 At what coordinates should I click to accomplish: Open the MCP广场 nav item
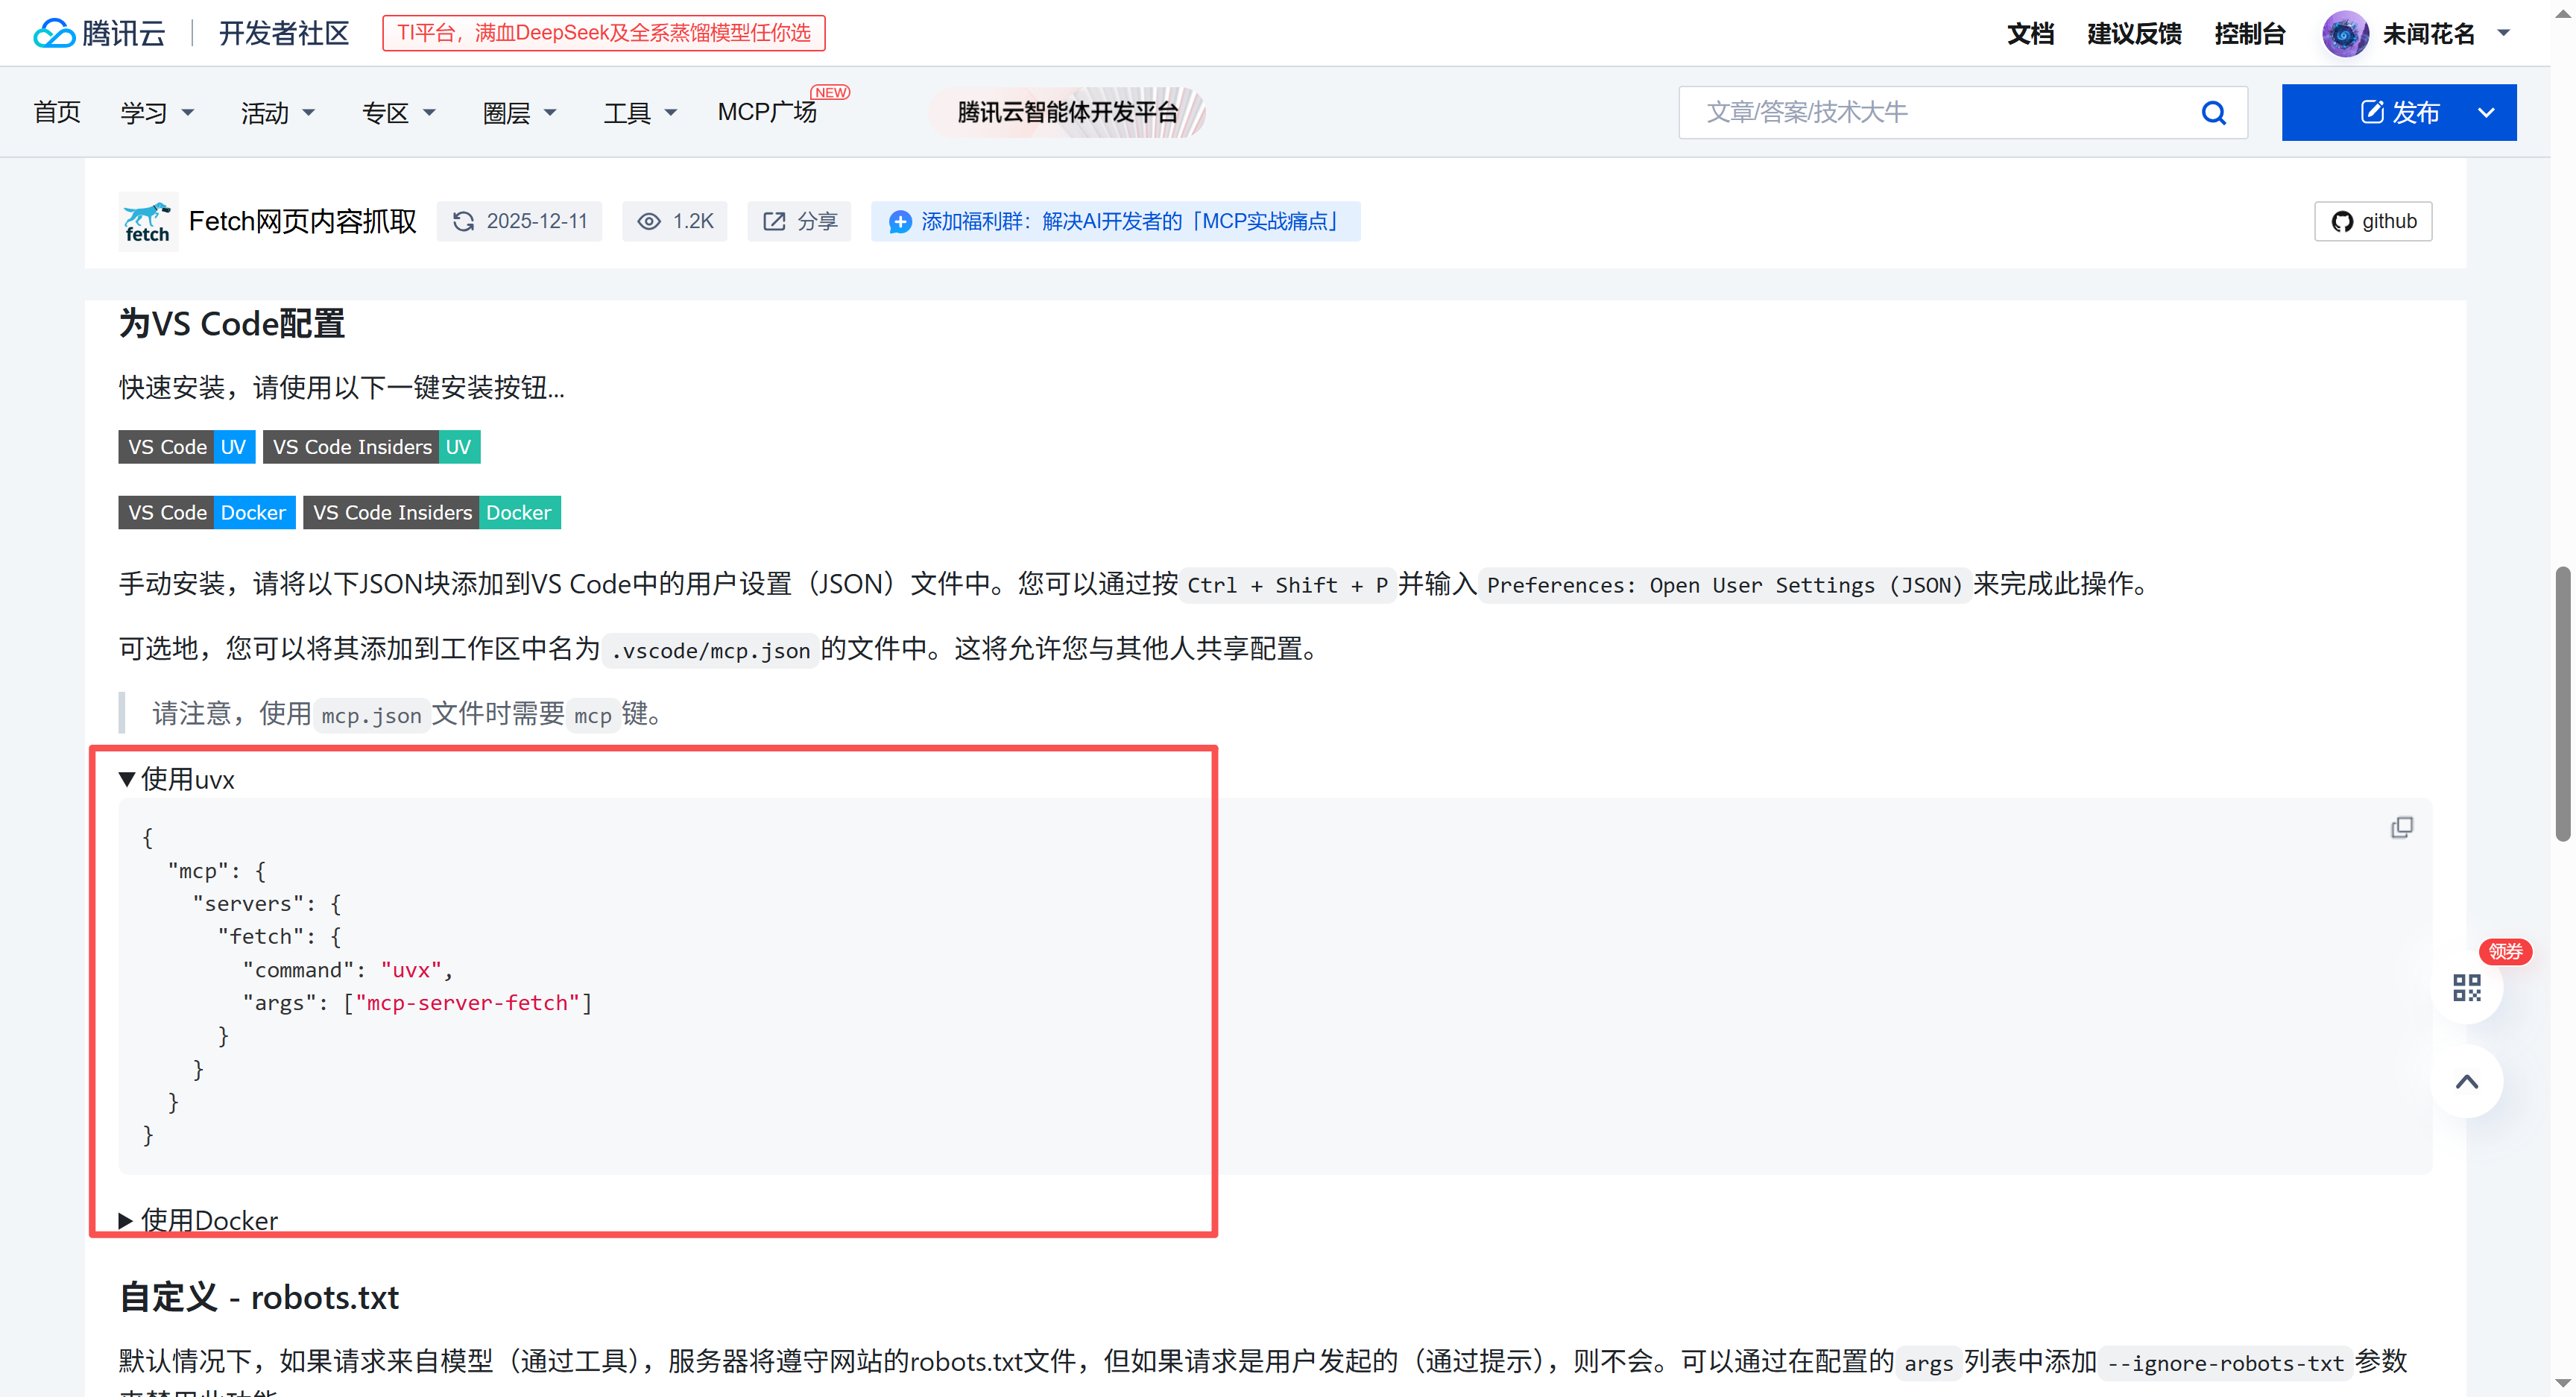click(768, 112)
